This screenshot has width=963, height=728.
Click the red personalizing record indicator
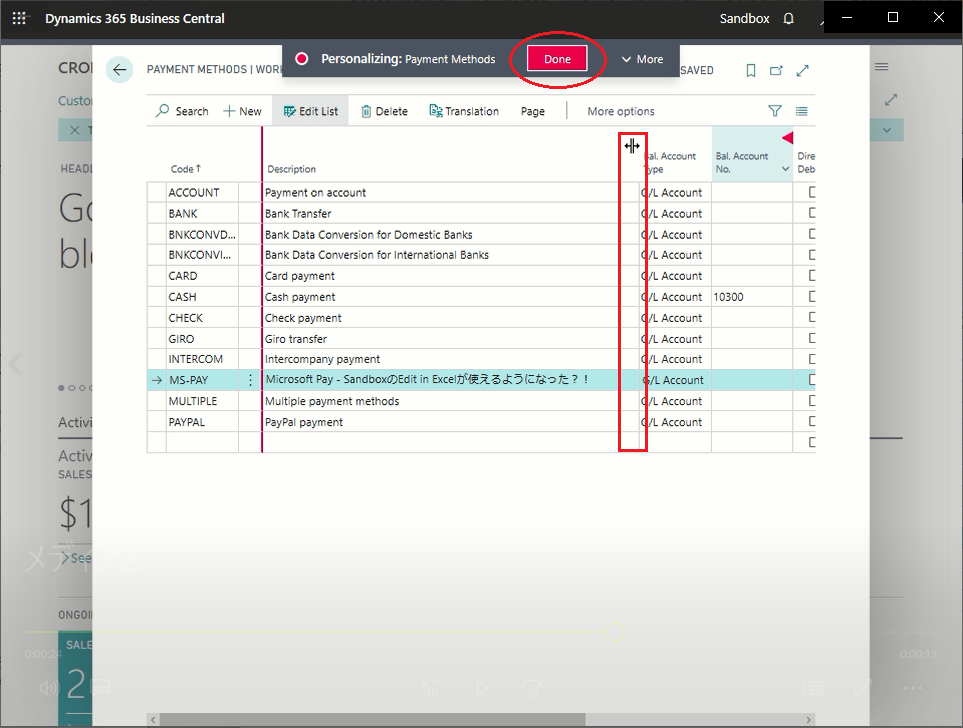[x=301, y=59]
